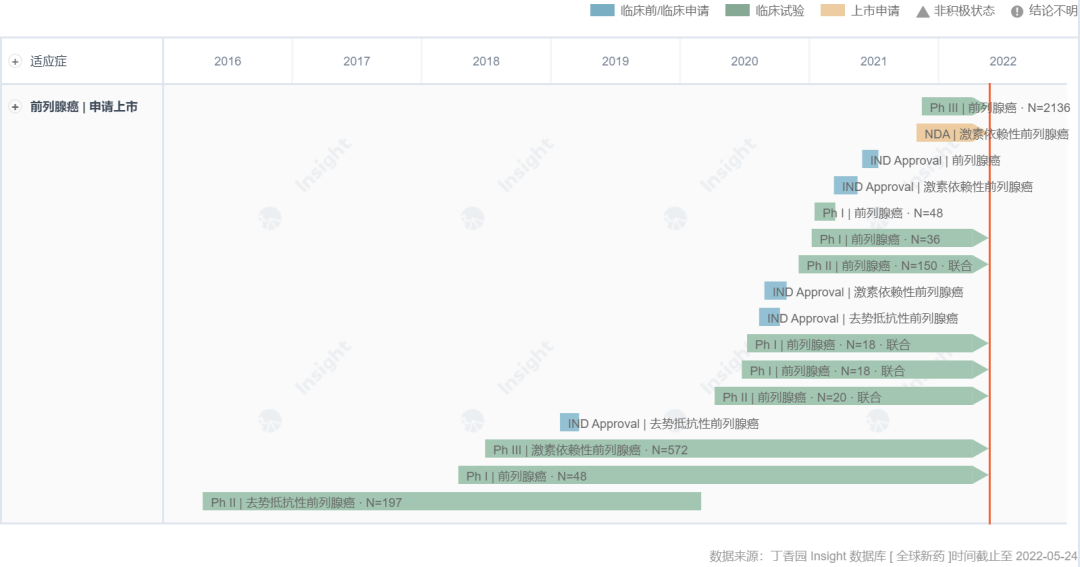The width and height of the screenshot is (1080, 567).
Task: Click the green 临床试验 legend swatch
Action: click(x=737, y=11)
